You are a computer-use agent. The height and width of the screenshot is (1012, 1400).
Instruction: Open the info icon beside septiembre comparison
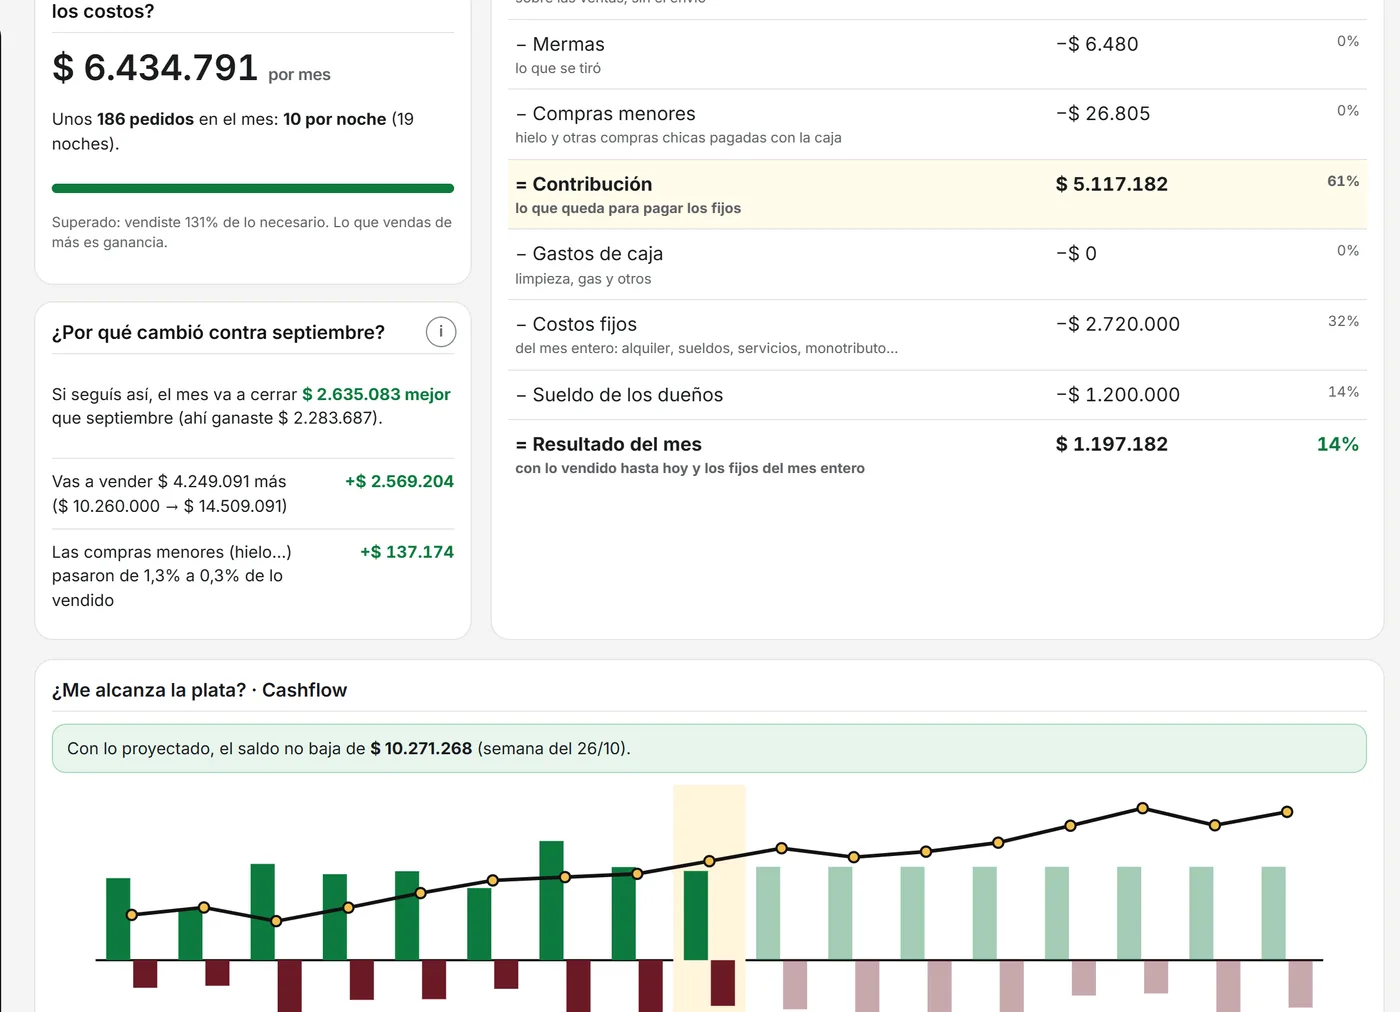441,332
